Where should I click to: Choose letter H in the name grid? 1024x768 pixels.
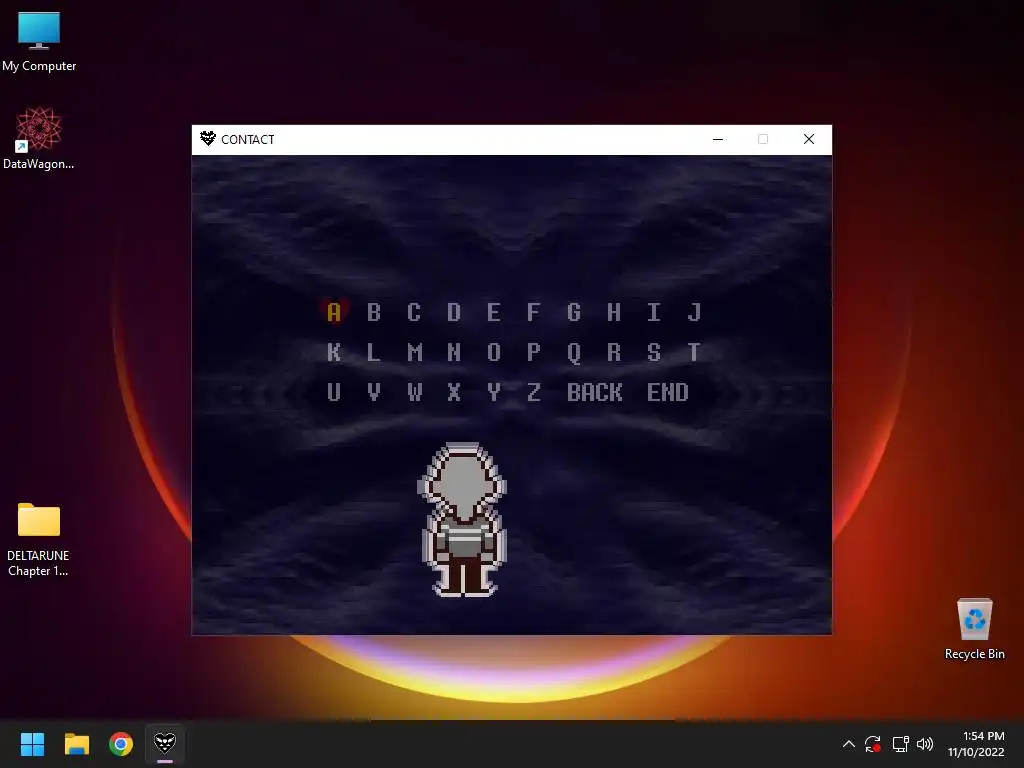point(613,312)
